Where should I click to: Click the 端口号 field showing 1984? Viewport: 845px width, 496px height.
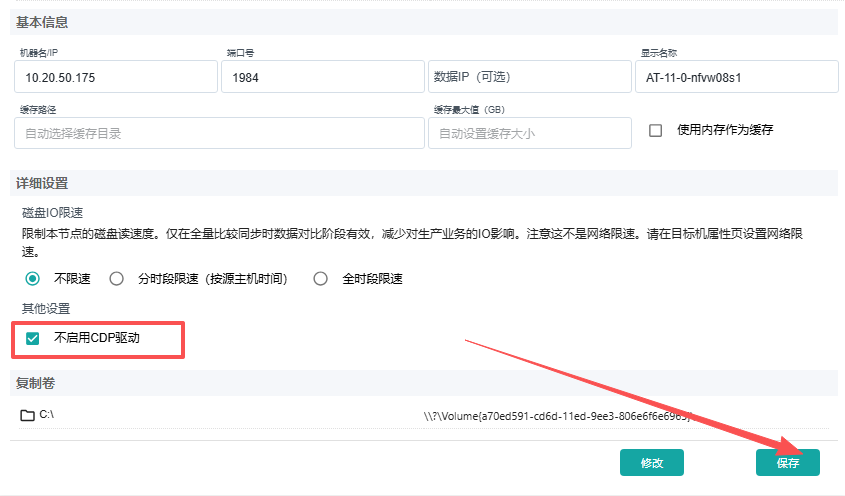[x=322, y=77]
